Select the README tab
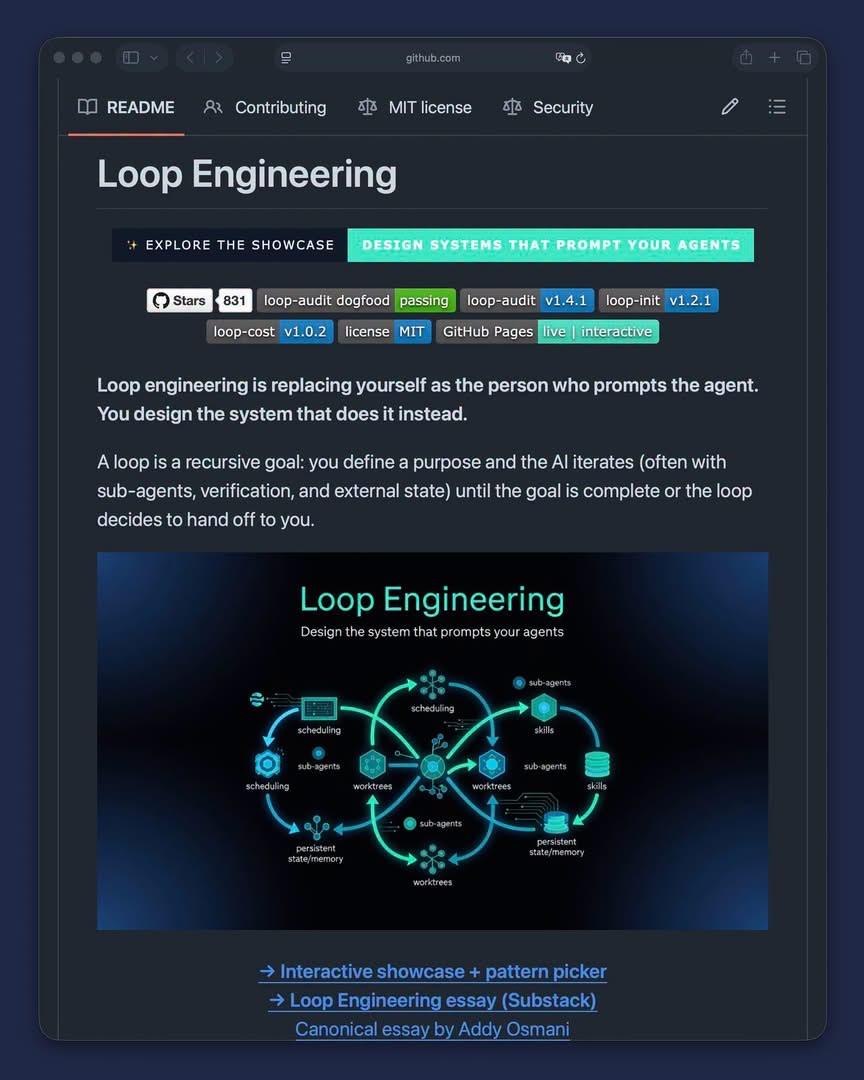The image size is (864, 1080). click(x=126, y=107)
